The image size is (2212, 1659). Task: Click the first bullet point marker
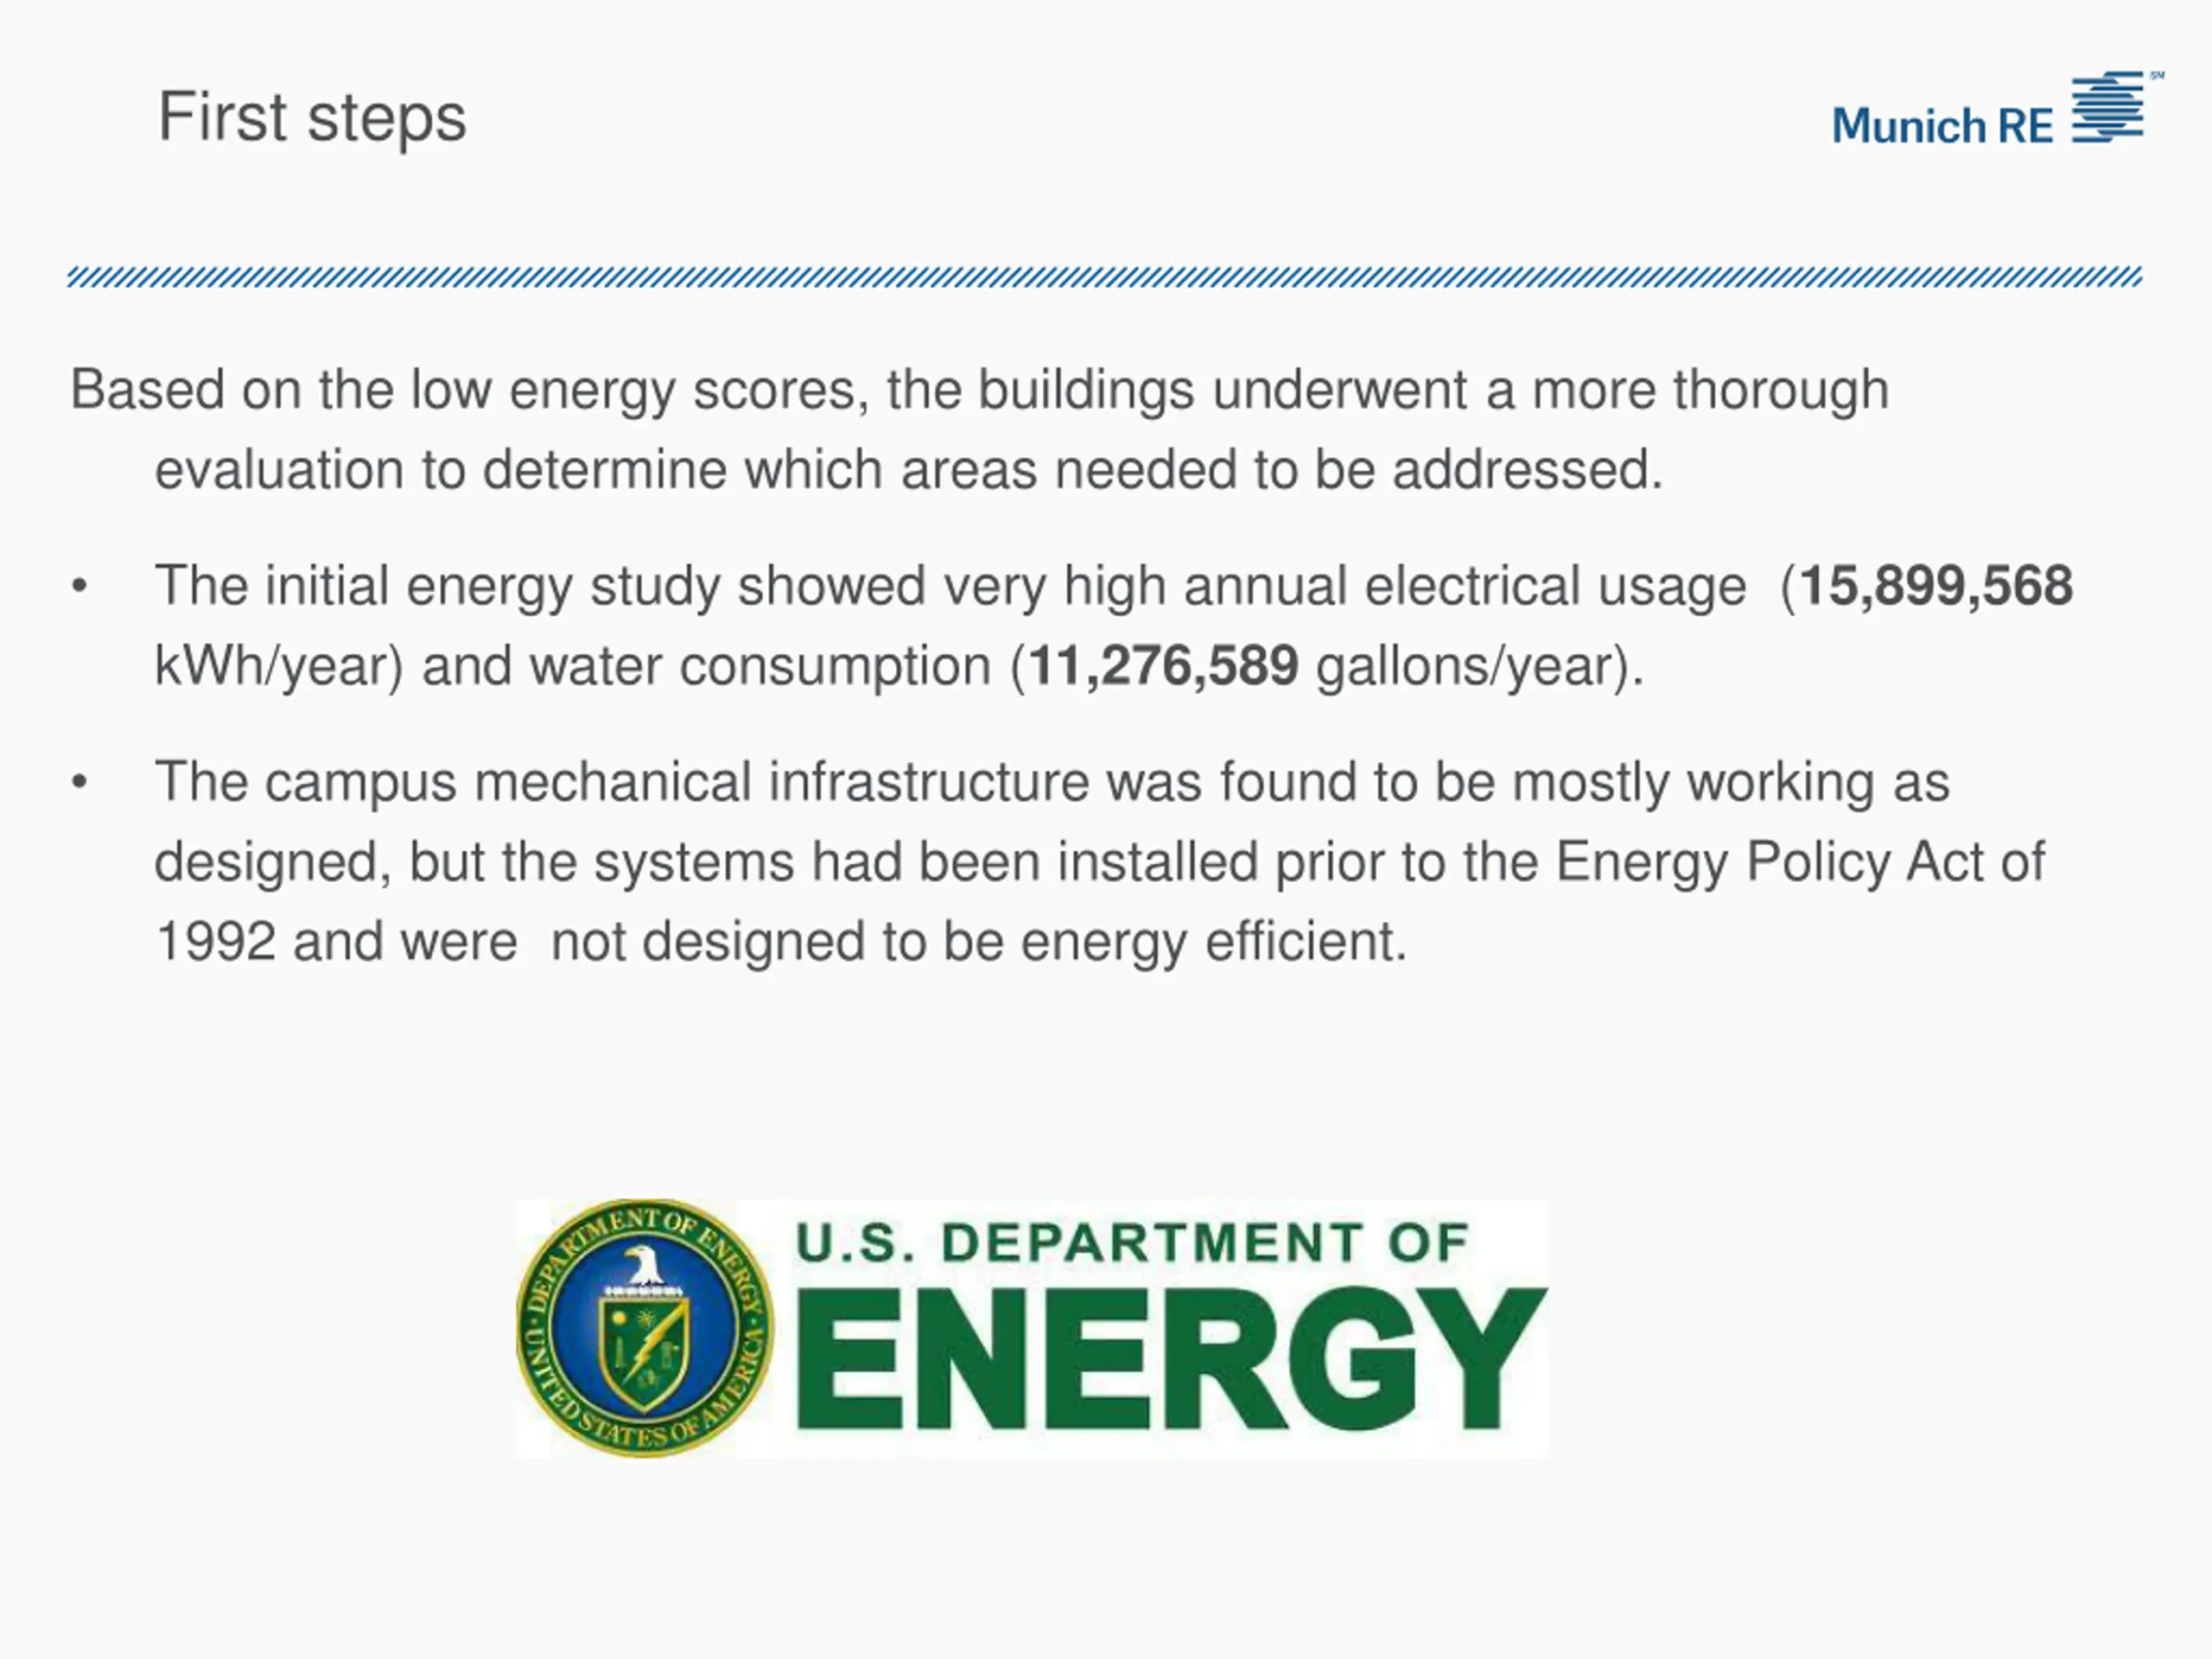point(80,587)
